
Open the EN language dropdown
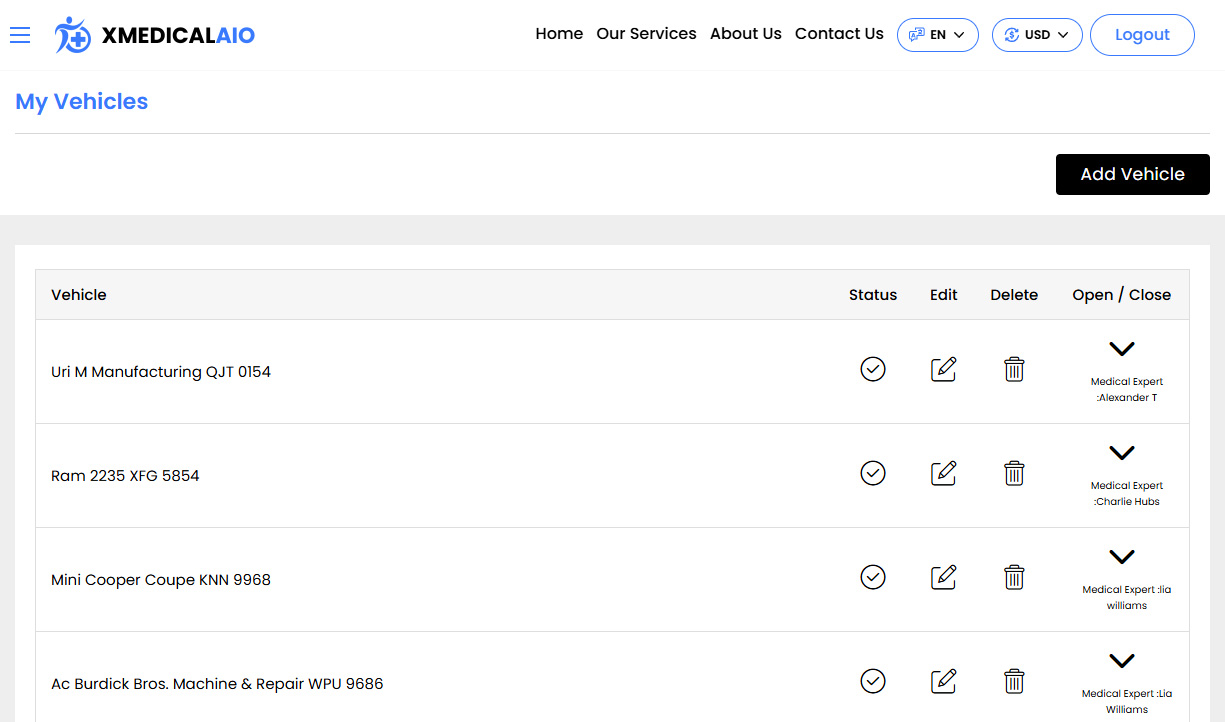pos(937,35)
